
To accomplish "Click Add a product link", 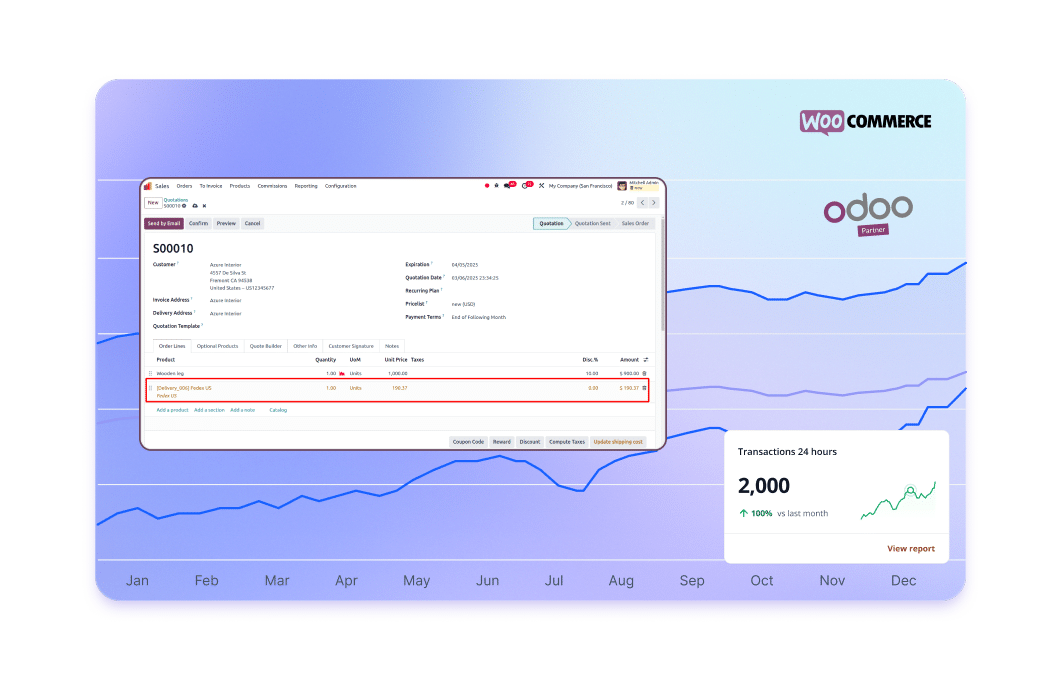I will point(173,410).
